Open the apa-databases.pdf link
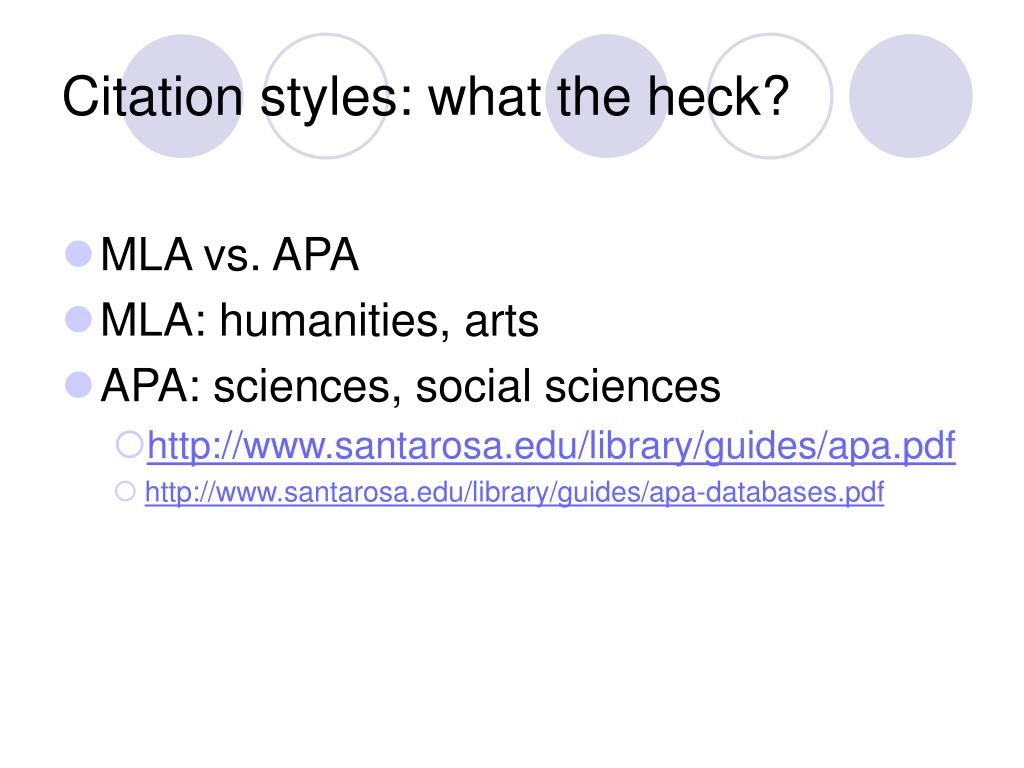The width and height of the screenshot is (1024, 768). pyautogui.click(x=515, y=492)
